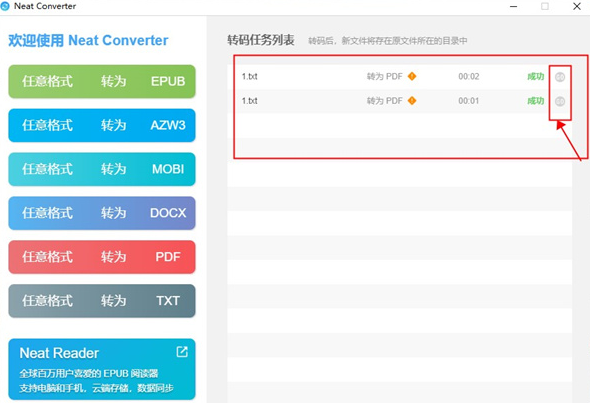Open folder icon for the 00:01 task
The height and width of the screenshot is (403, 590).
click(560, 101)
